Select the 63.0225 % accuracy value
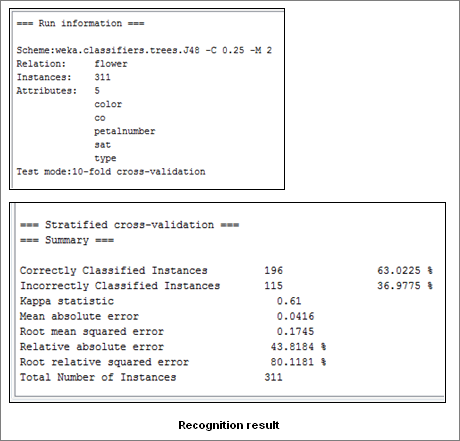460x441 pixels. [405, 270]
